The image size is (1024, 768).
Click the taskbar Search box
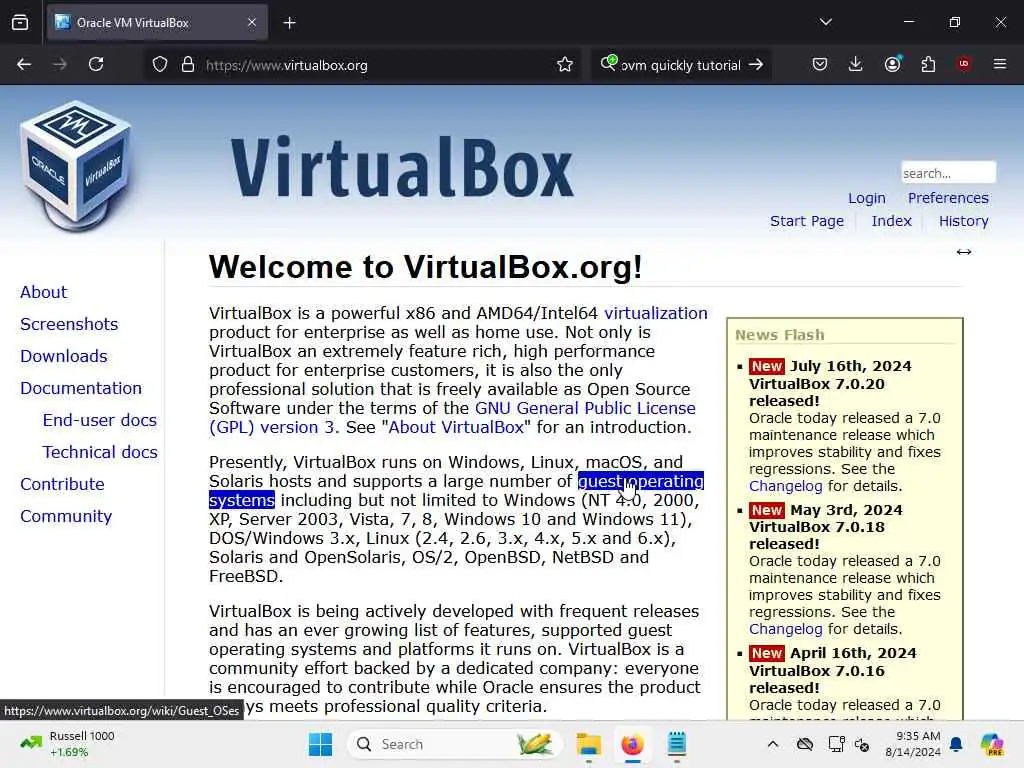pos(455,744)
